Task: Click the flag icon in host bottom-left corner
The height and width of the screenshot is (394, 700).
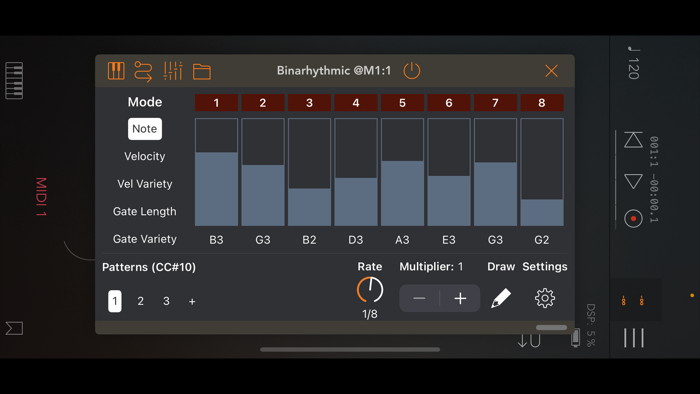Action: click(x=14, y=328)
